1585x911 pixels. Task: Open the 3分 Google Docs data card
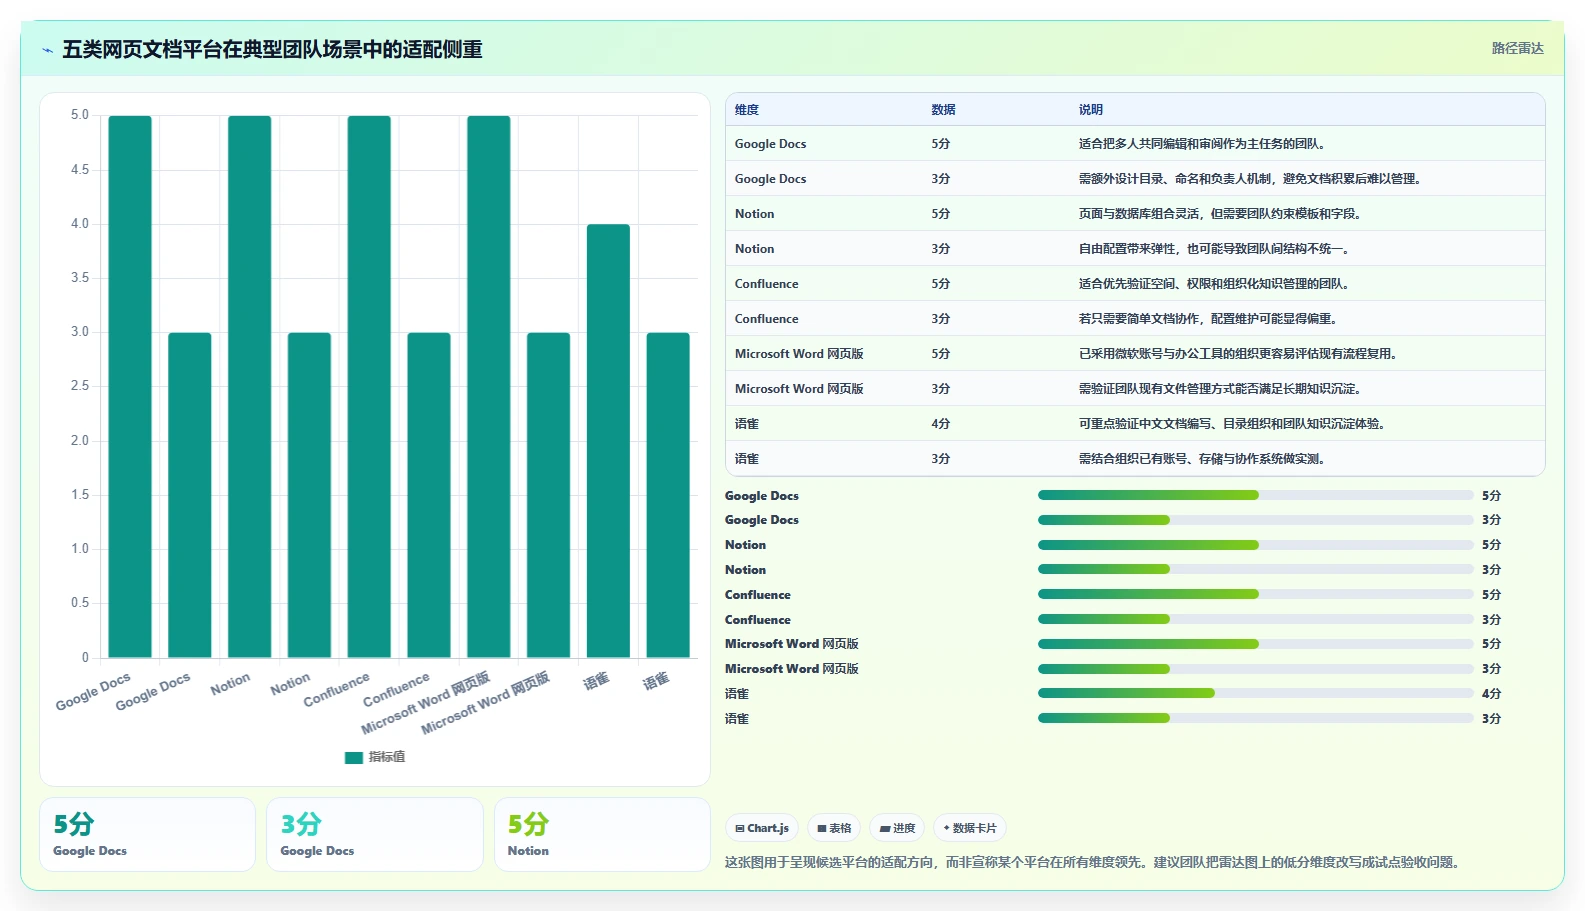(374, 834)
